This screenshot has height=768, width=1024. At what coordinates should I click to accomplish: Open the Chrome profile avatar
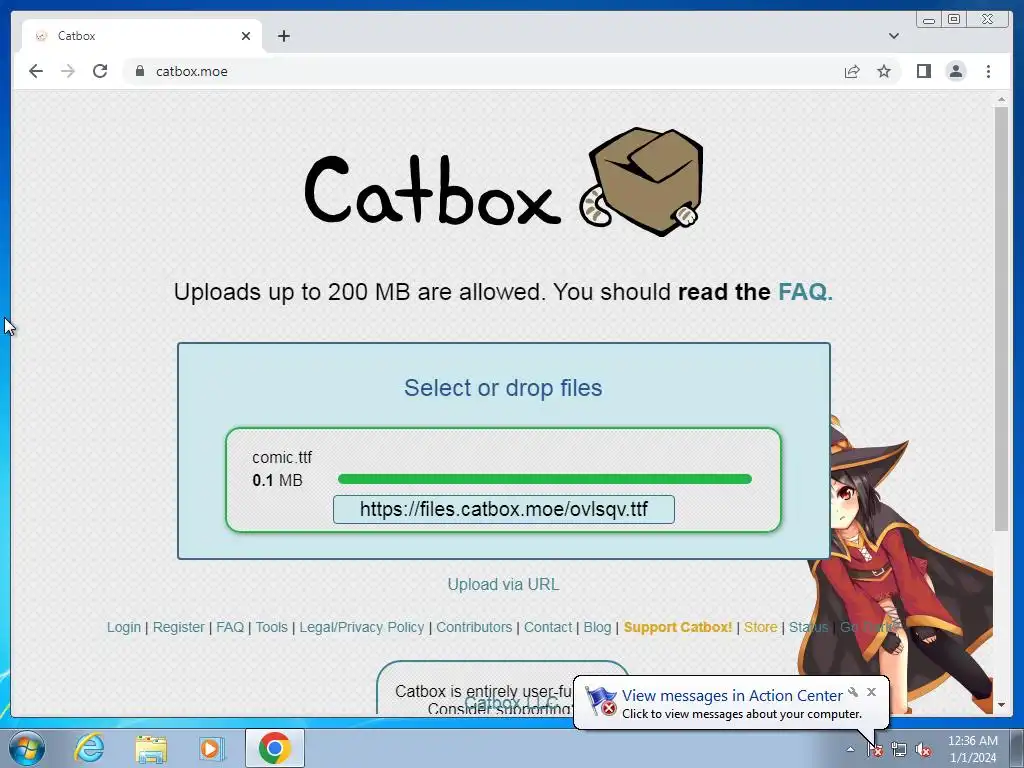tap(956, 71)
